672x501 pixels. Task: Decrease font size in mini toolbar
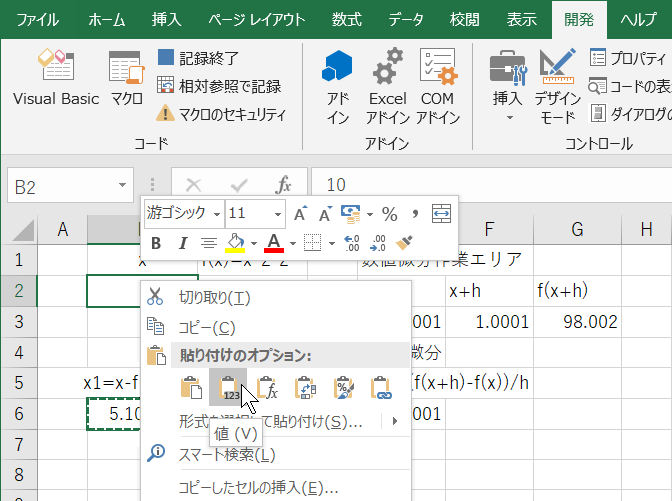tap(325, 213)
